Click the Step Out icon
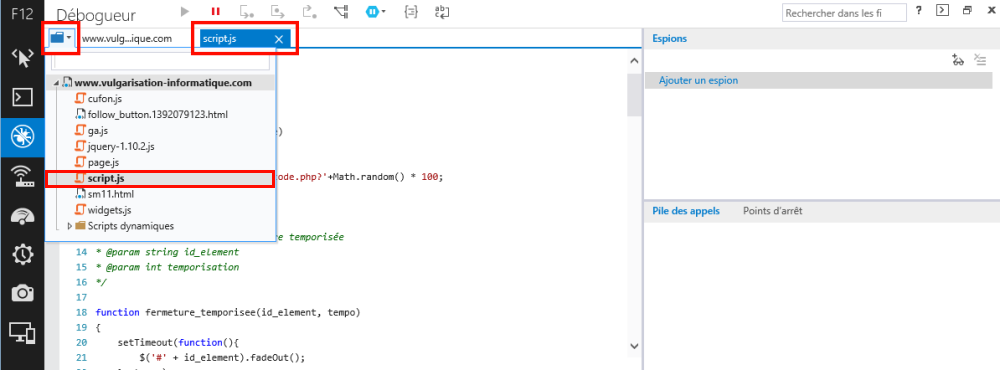The height and width of the screenshot is (370, 1000). 309,11
